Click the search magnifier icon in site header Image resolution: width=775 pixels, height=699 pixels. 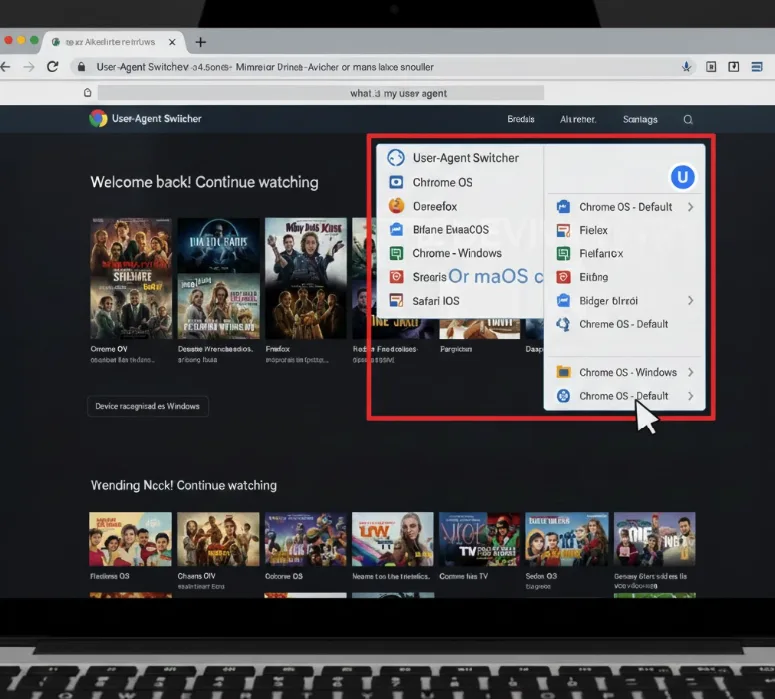click(688, 120)
